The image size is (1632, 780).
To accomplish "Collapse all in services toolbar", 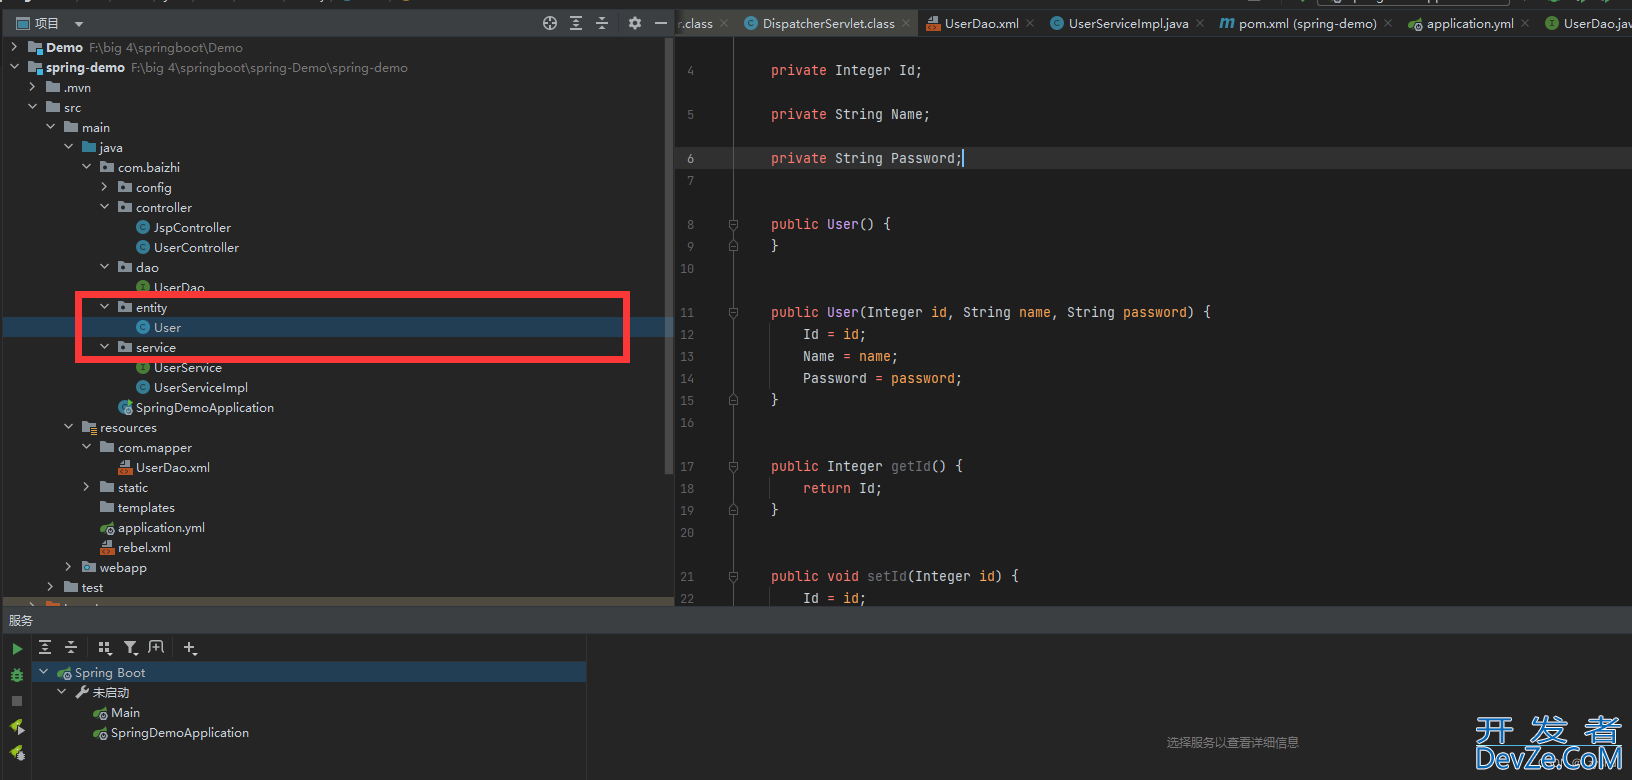I will (x=71, y=648).
